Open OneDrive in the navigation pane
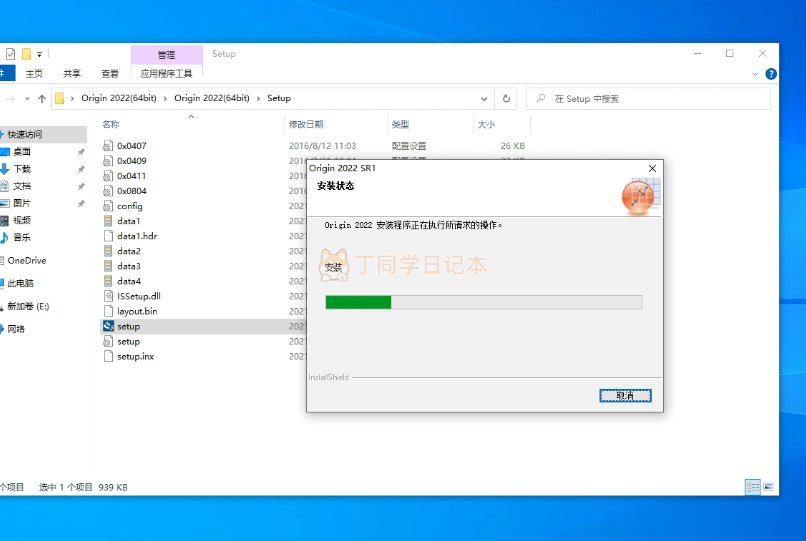This screenshot has width=806, height=541. click(27, 260)
